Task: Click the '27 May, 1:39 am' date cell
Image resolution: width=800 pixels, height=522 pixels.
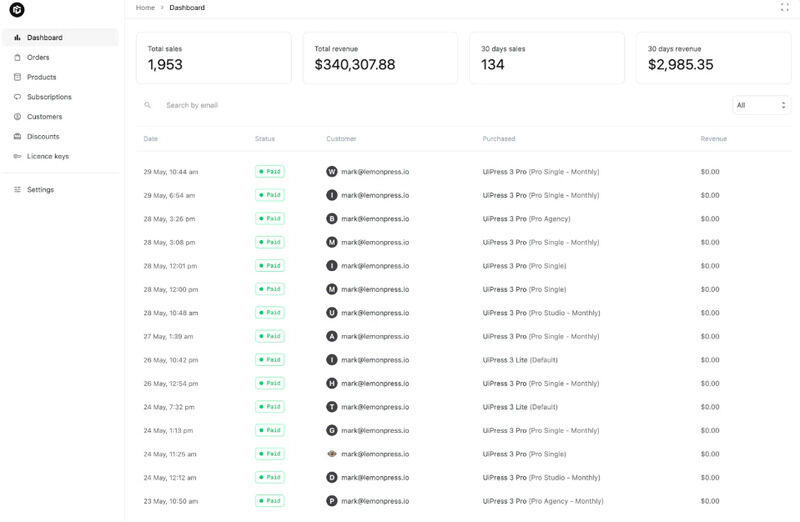Action: [x=168, y=336]
